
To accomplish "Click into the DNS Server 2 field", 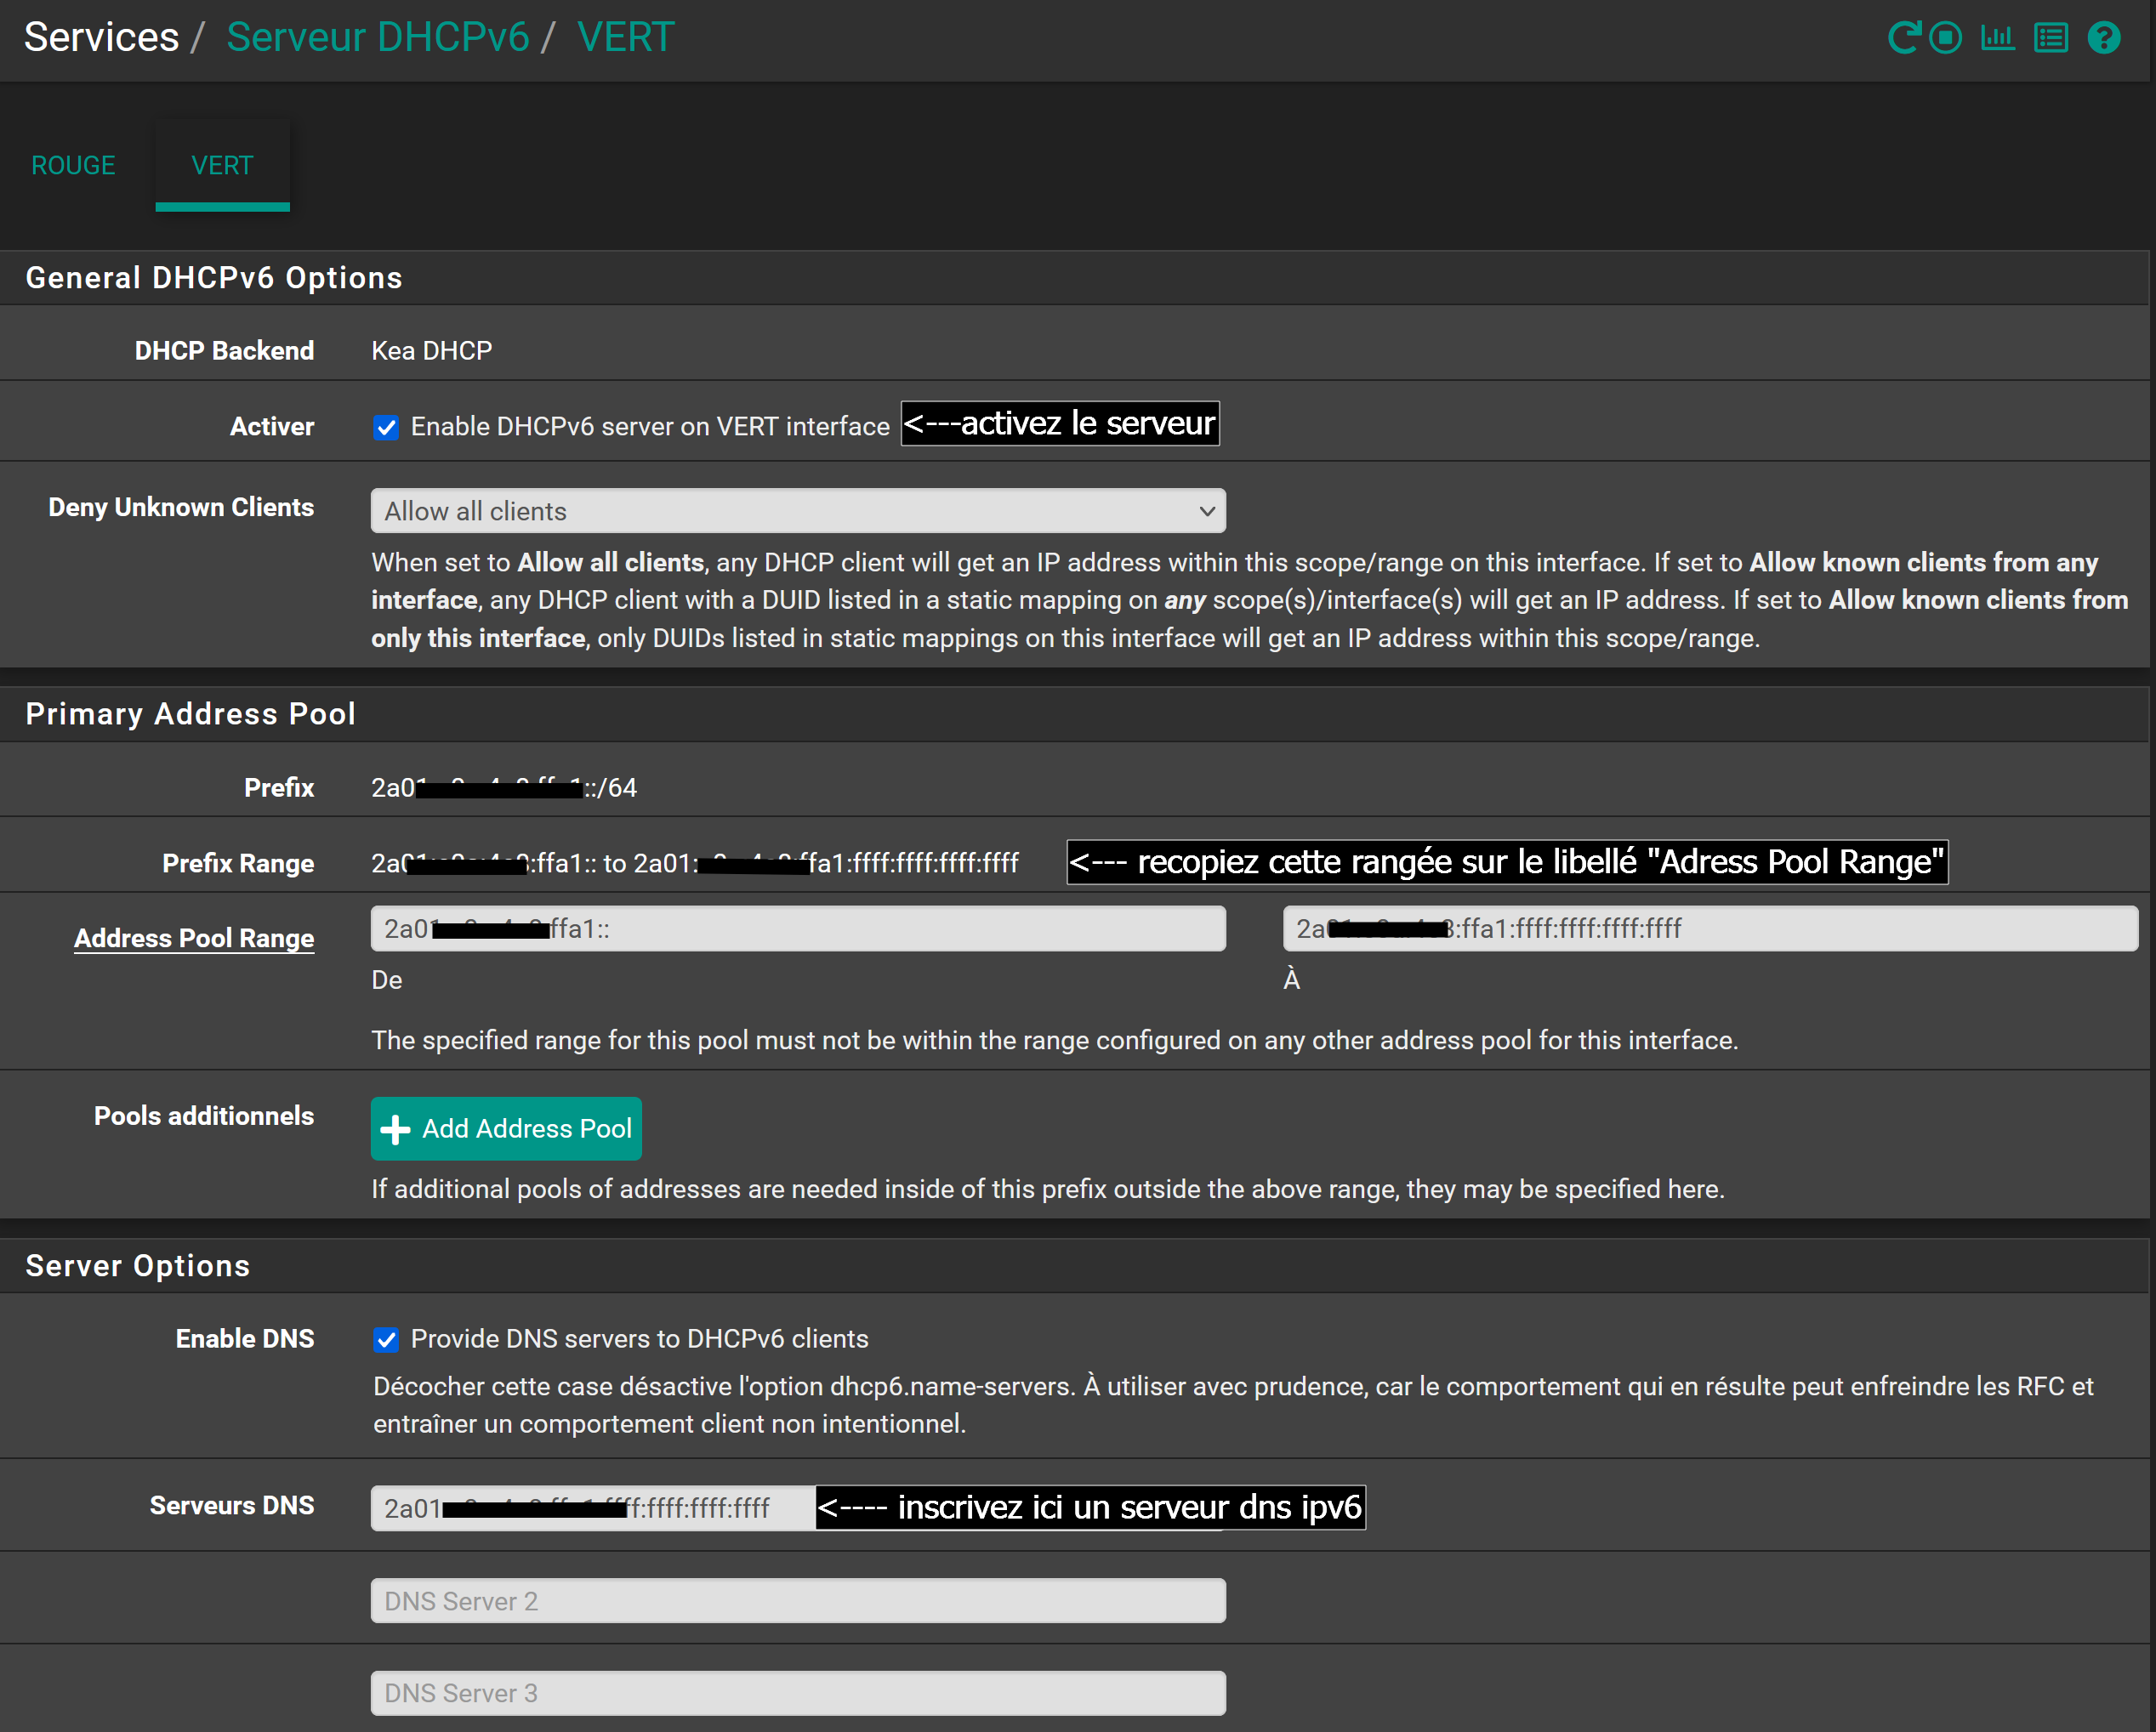I will click(797, 1601).
